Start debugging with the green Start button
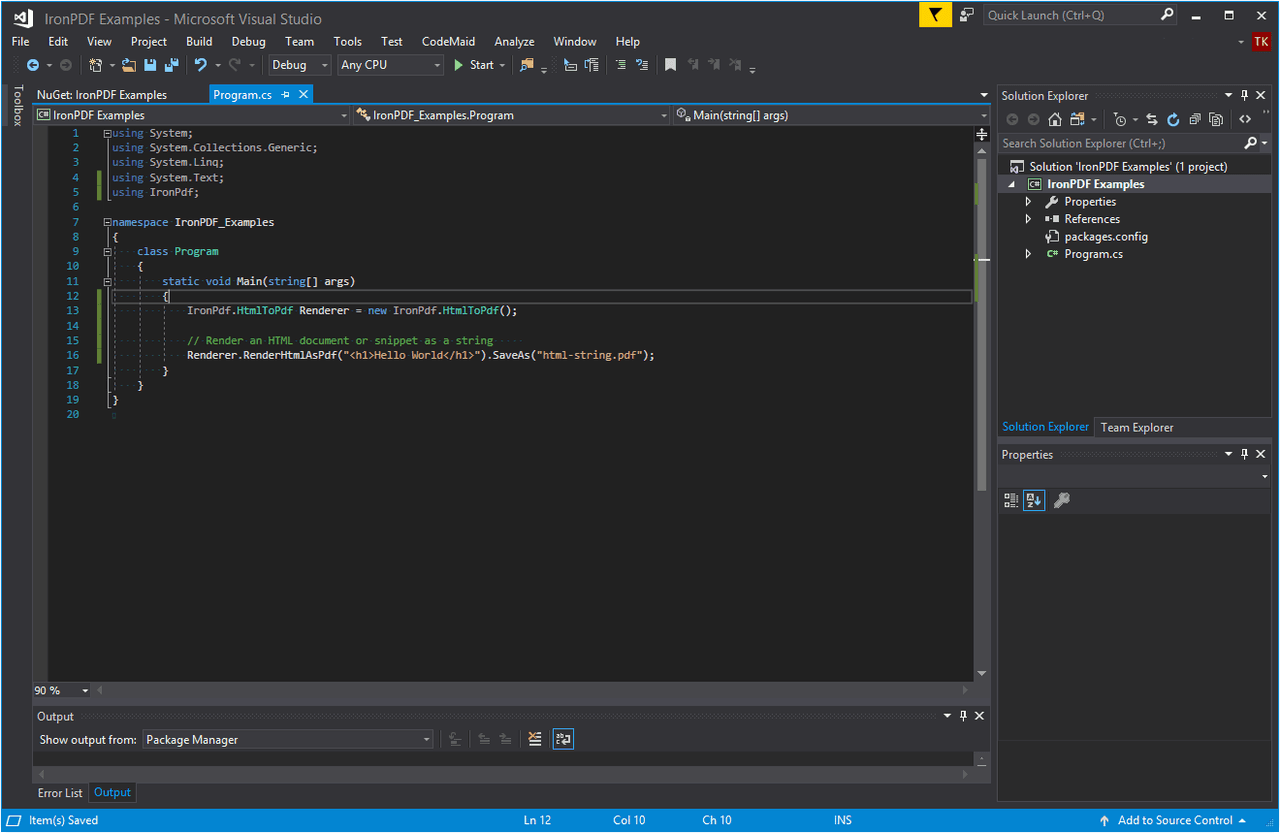Screen dimensions: 1280x833 (474, 65)
